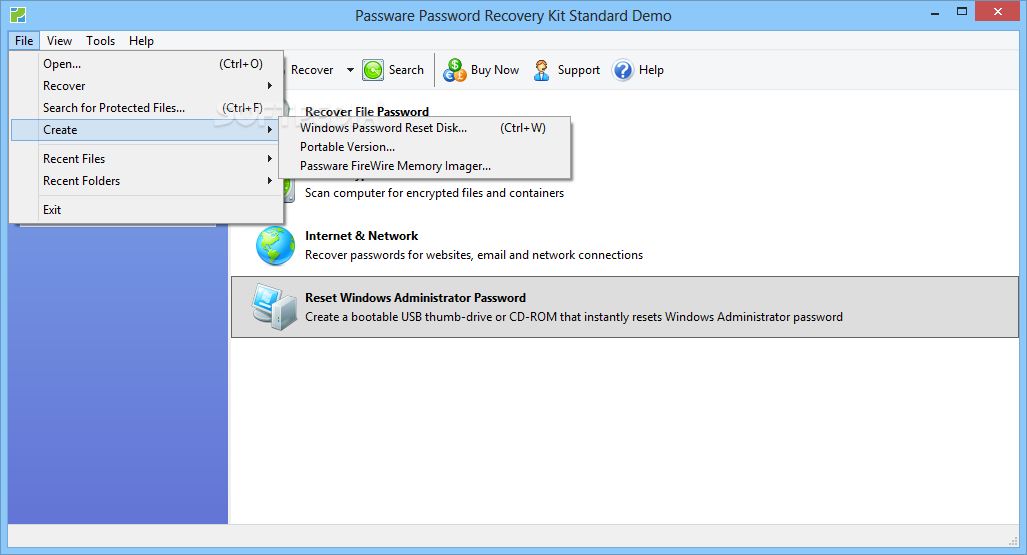Open the File menu

(24, 41)
